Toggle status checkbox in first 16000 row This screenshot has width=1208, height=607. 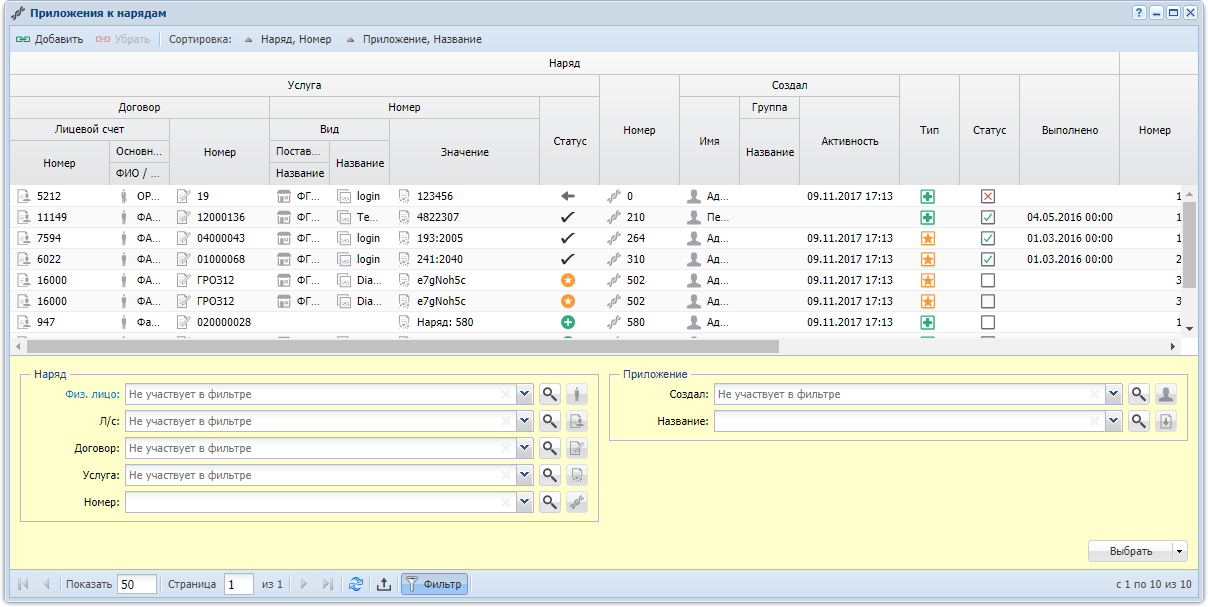[988, 280]
